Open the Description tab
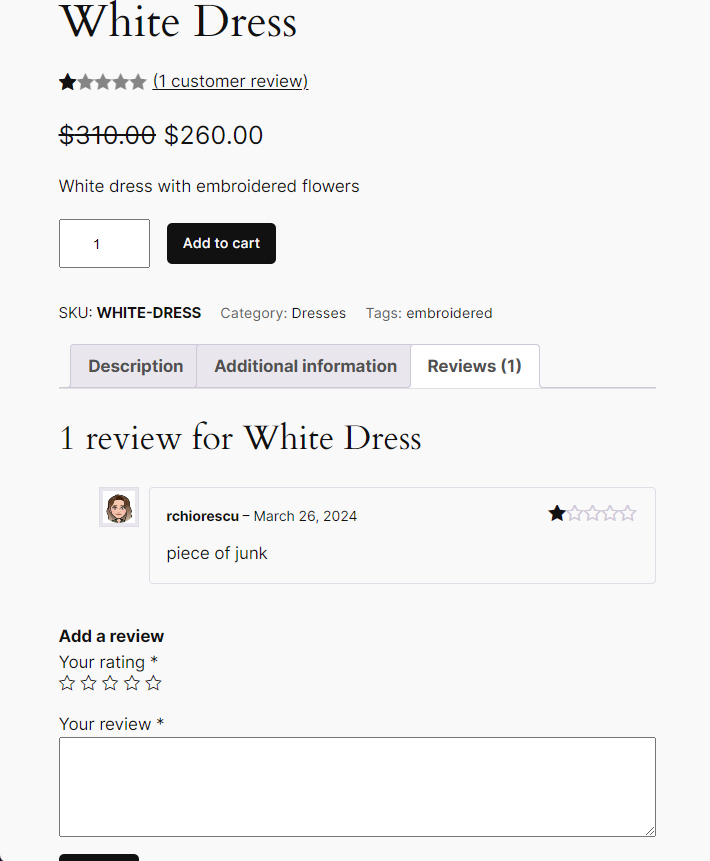Screen dimensions: 710x861 [x=135, y=366]
